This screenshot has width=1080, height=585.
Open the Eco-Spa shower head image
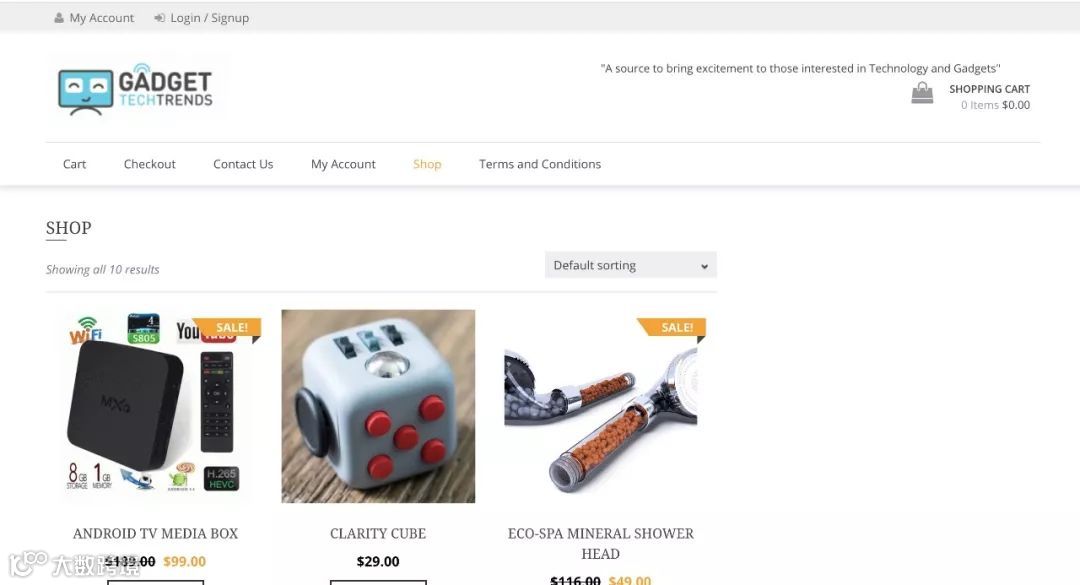click(601, 406)
